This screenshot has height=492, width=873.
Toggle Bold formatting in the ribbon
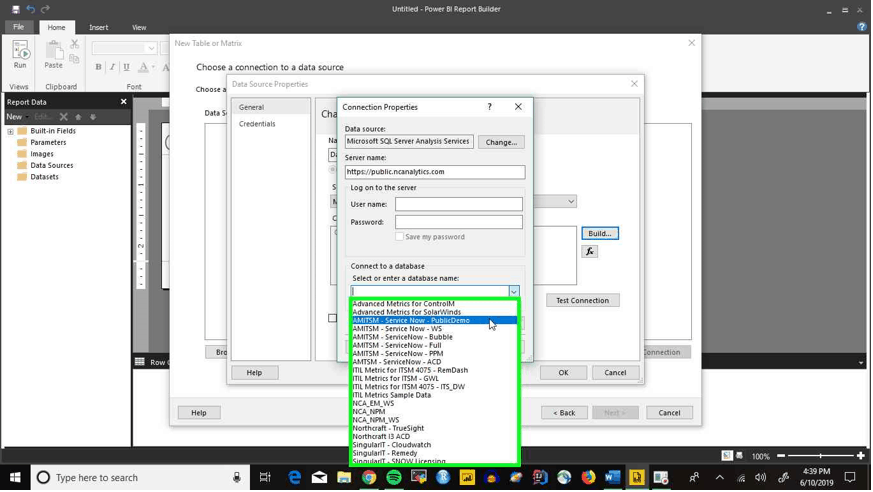[99, 67]
